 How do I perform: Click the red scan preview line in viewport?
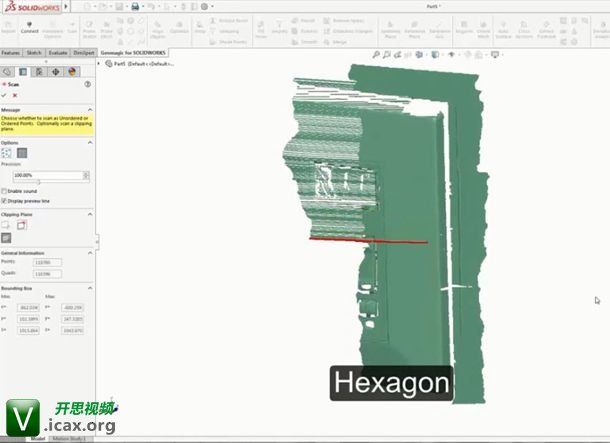pos(369,241)
